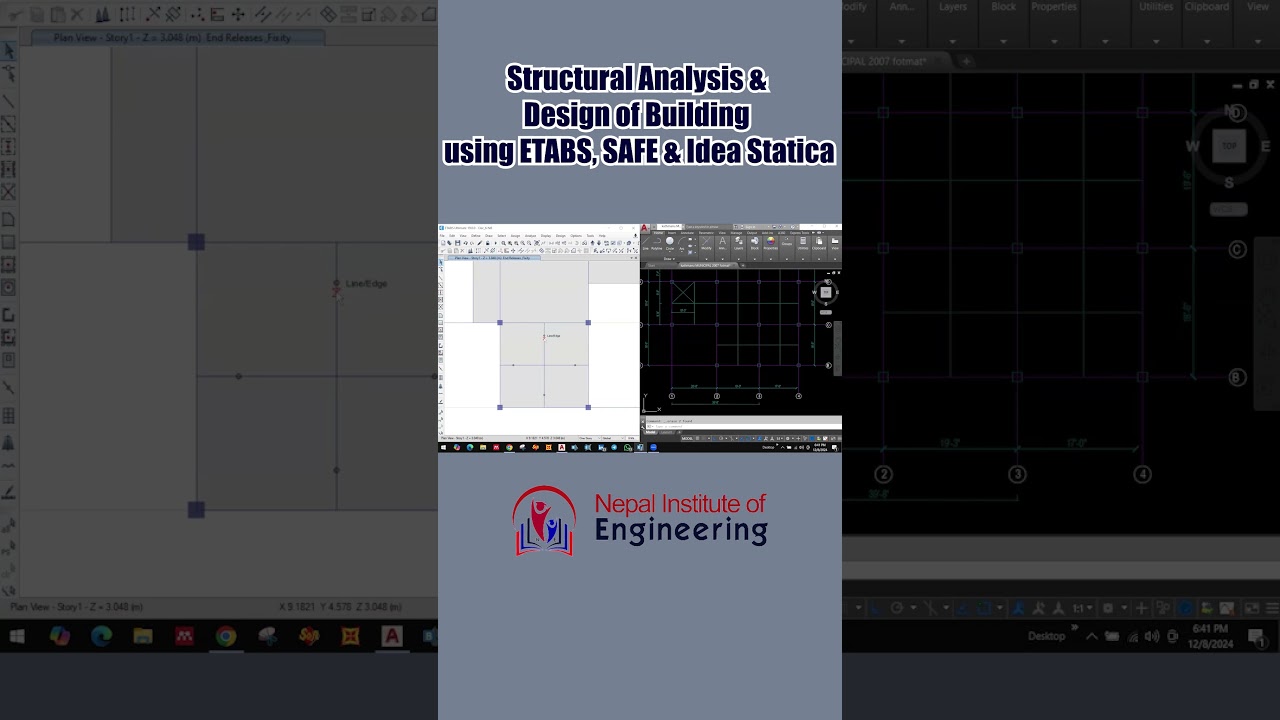1280x720 pixels.
Task: Open Windows Start menu
Action: coord(17,636)
